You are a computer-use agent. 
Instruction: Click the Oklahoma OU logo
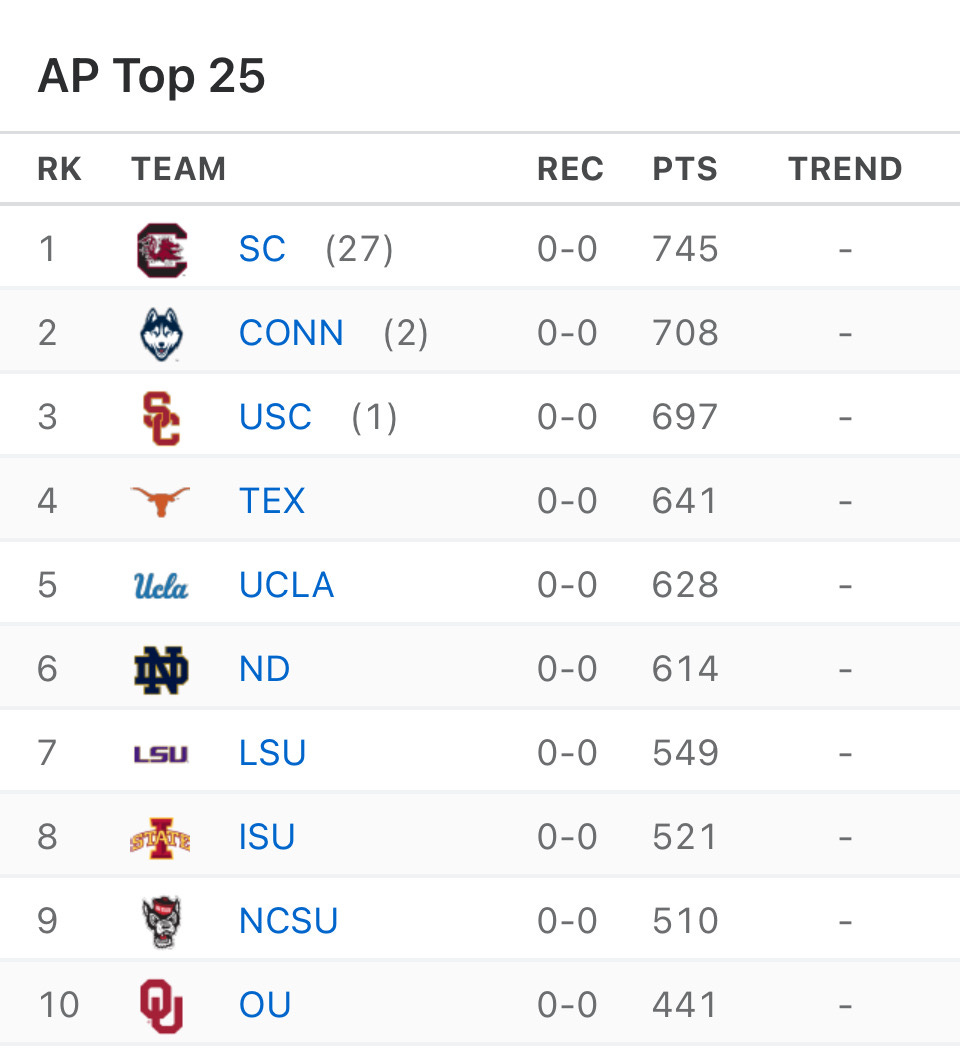coord(161,1006)
